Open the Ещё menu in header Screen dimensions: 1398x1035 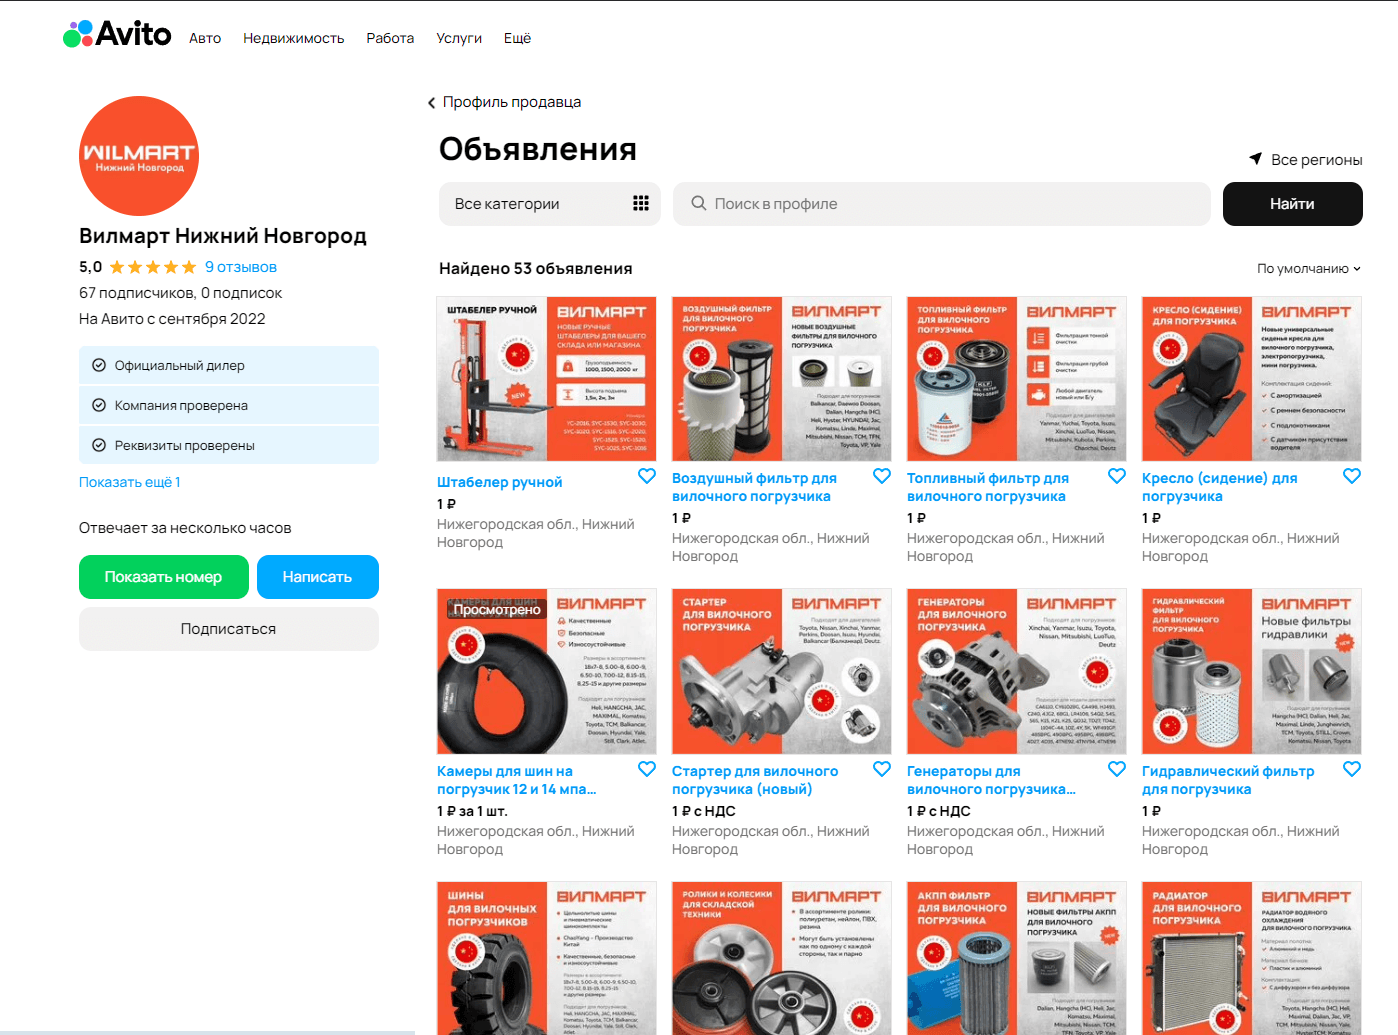(x=517, y=38)
